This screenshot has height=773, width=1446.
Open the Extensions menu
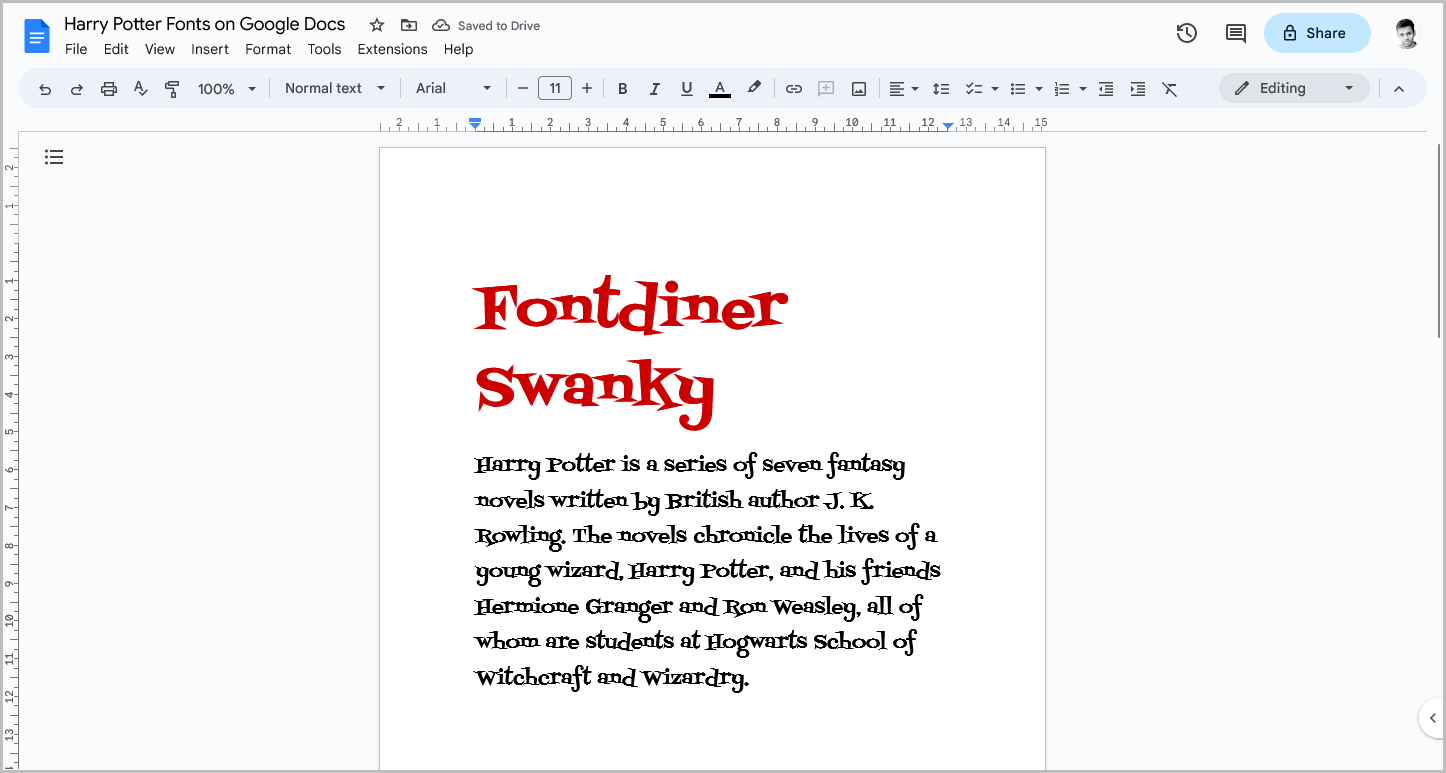coord(392,49)
